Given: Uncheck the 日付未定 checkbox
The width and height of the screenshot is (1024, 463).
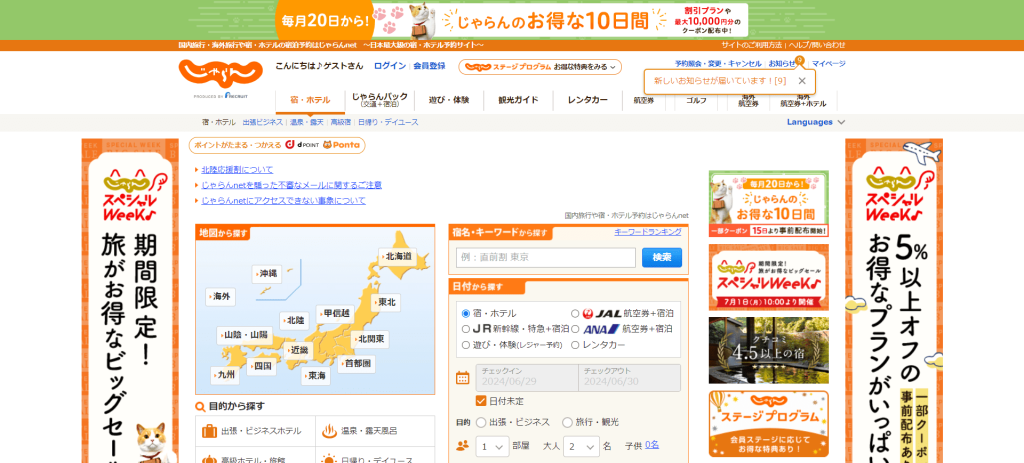Looking at the screenshot, I should 481,401.
